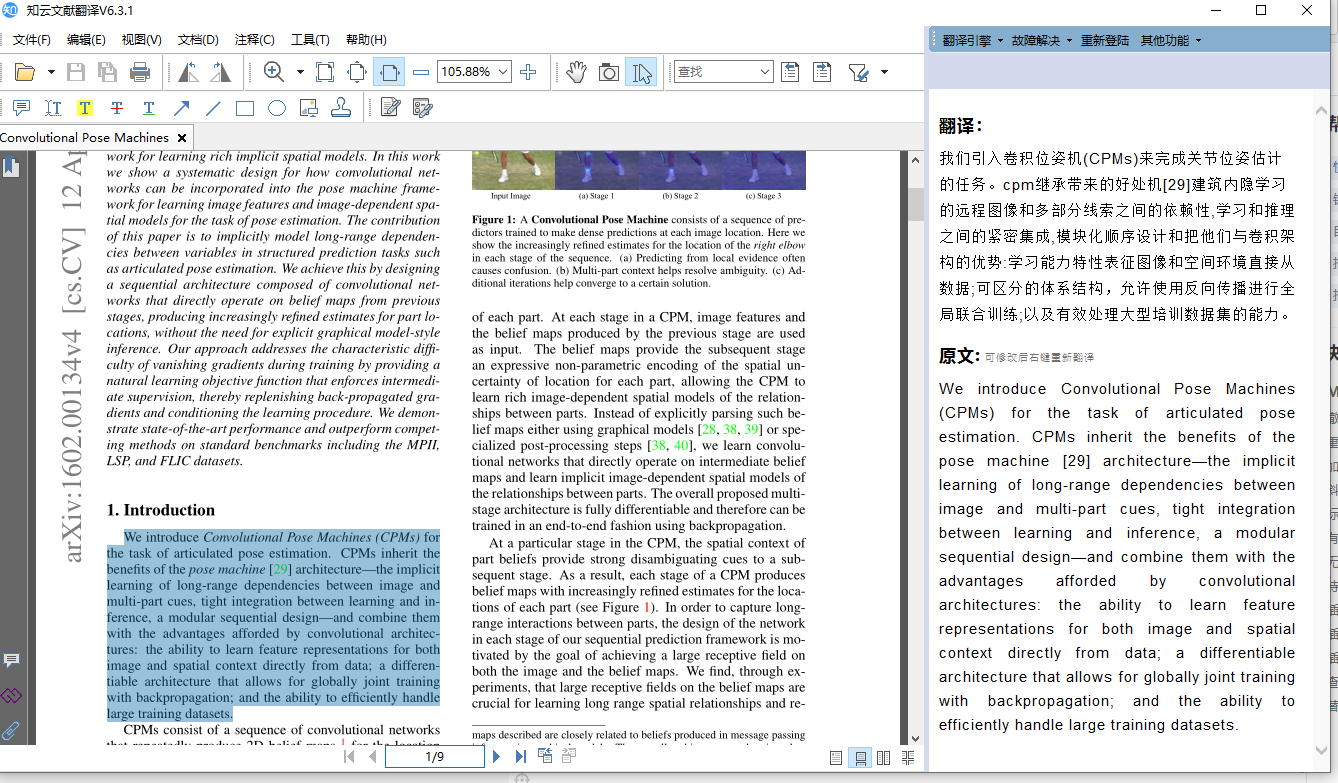Print the document via printer icon
Image resolution: width=1338 pixels, height=783 pixels.
pos(140,72)
